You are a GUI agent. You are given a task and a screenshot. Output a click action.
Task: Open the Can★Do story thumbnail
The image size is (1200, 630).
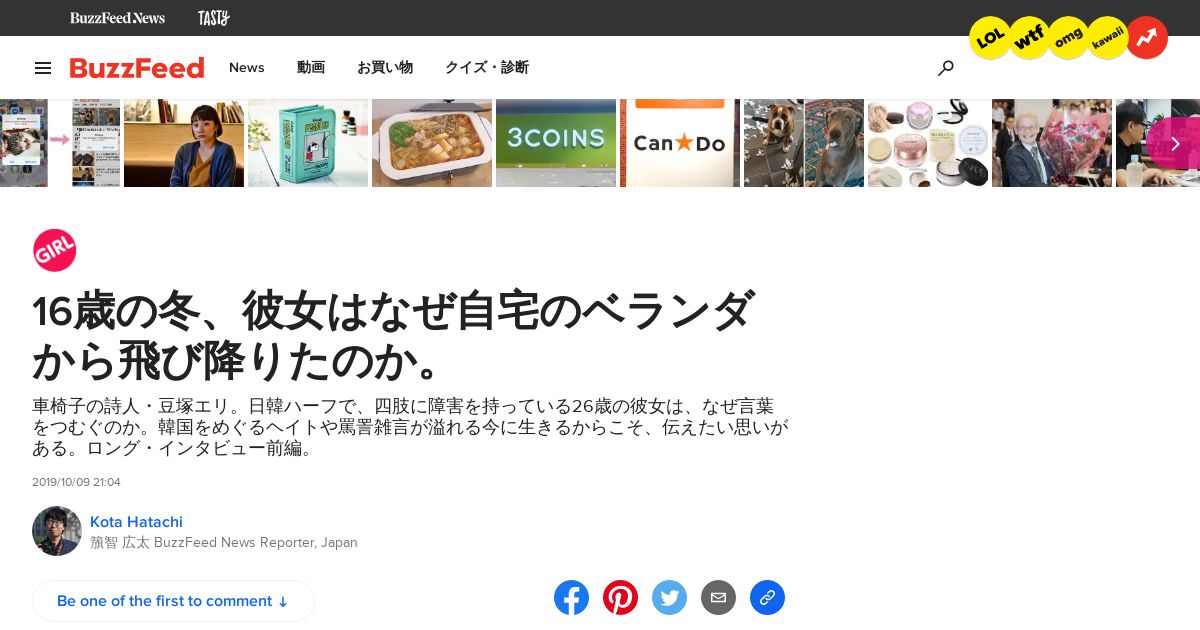pos(680,143)
